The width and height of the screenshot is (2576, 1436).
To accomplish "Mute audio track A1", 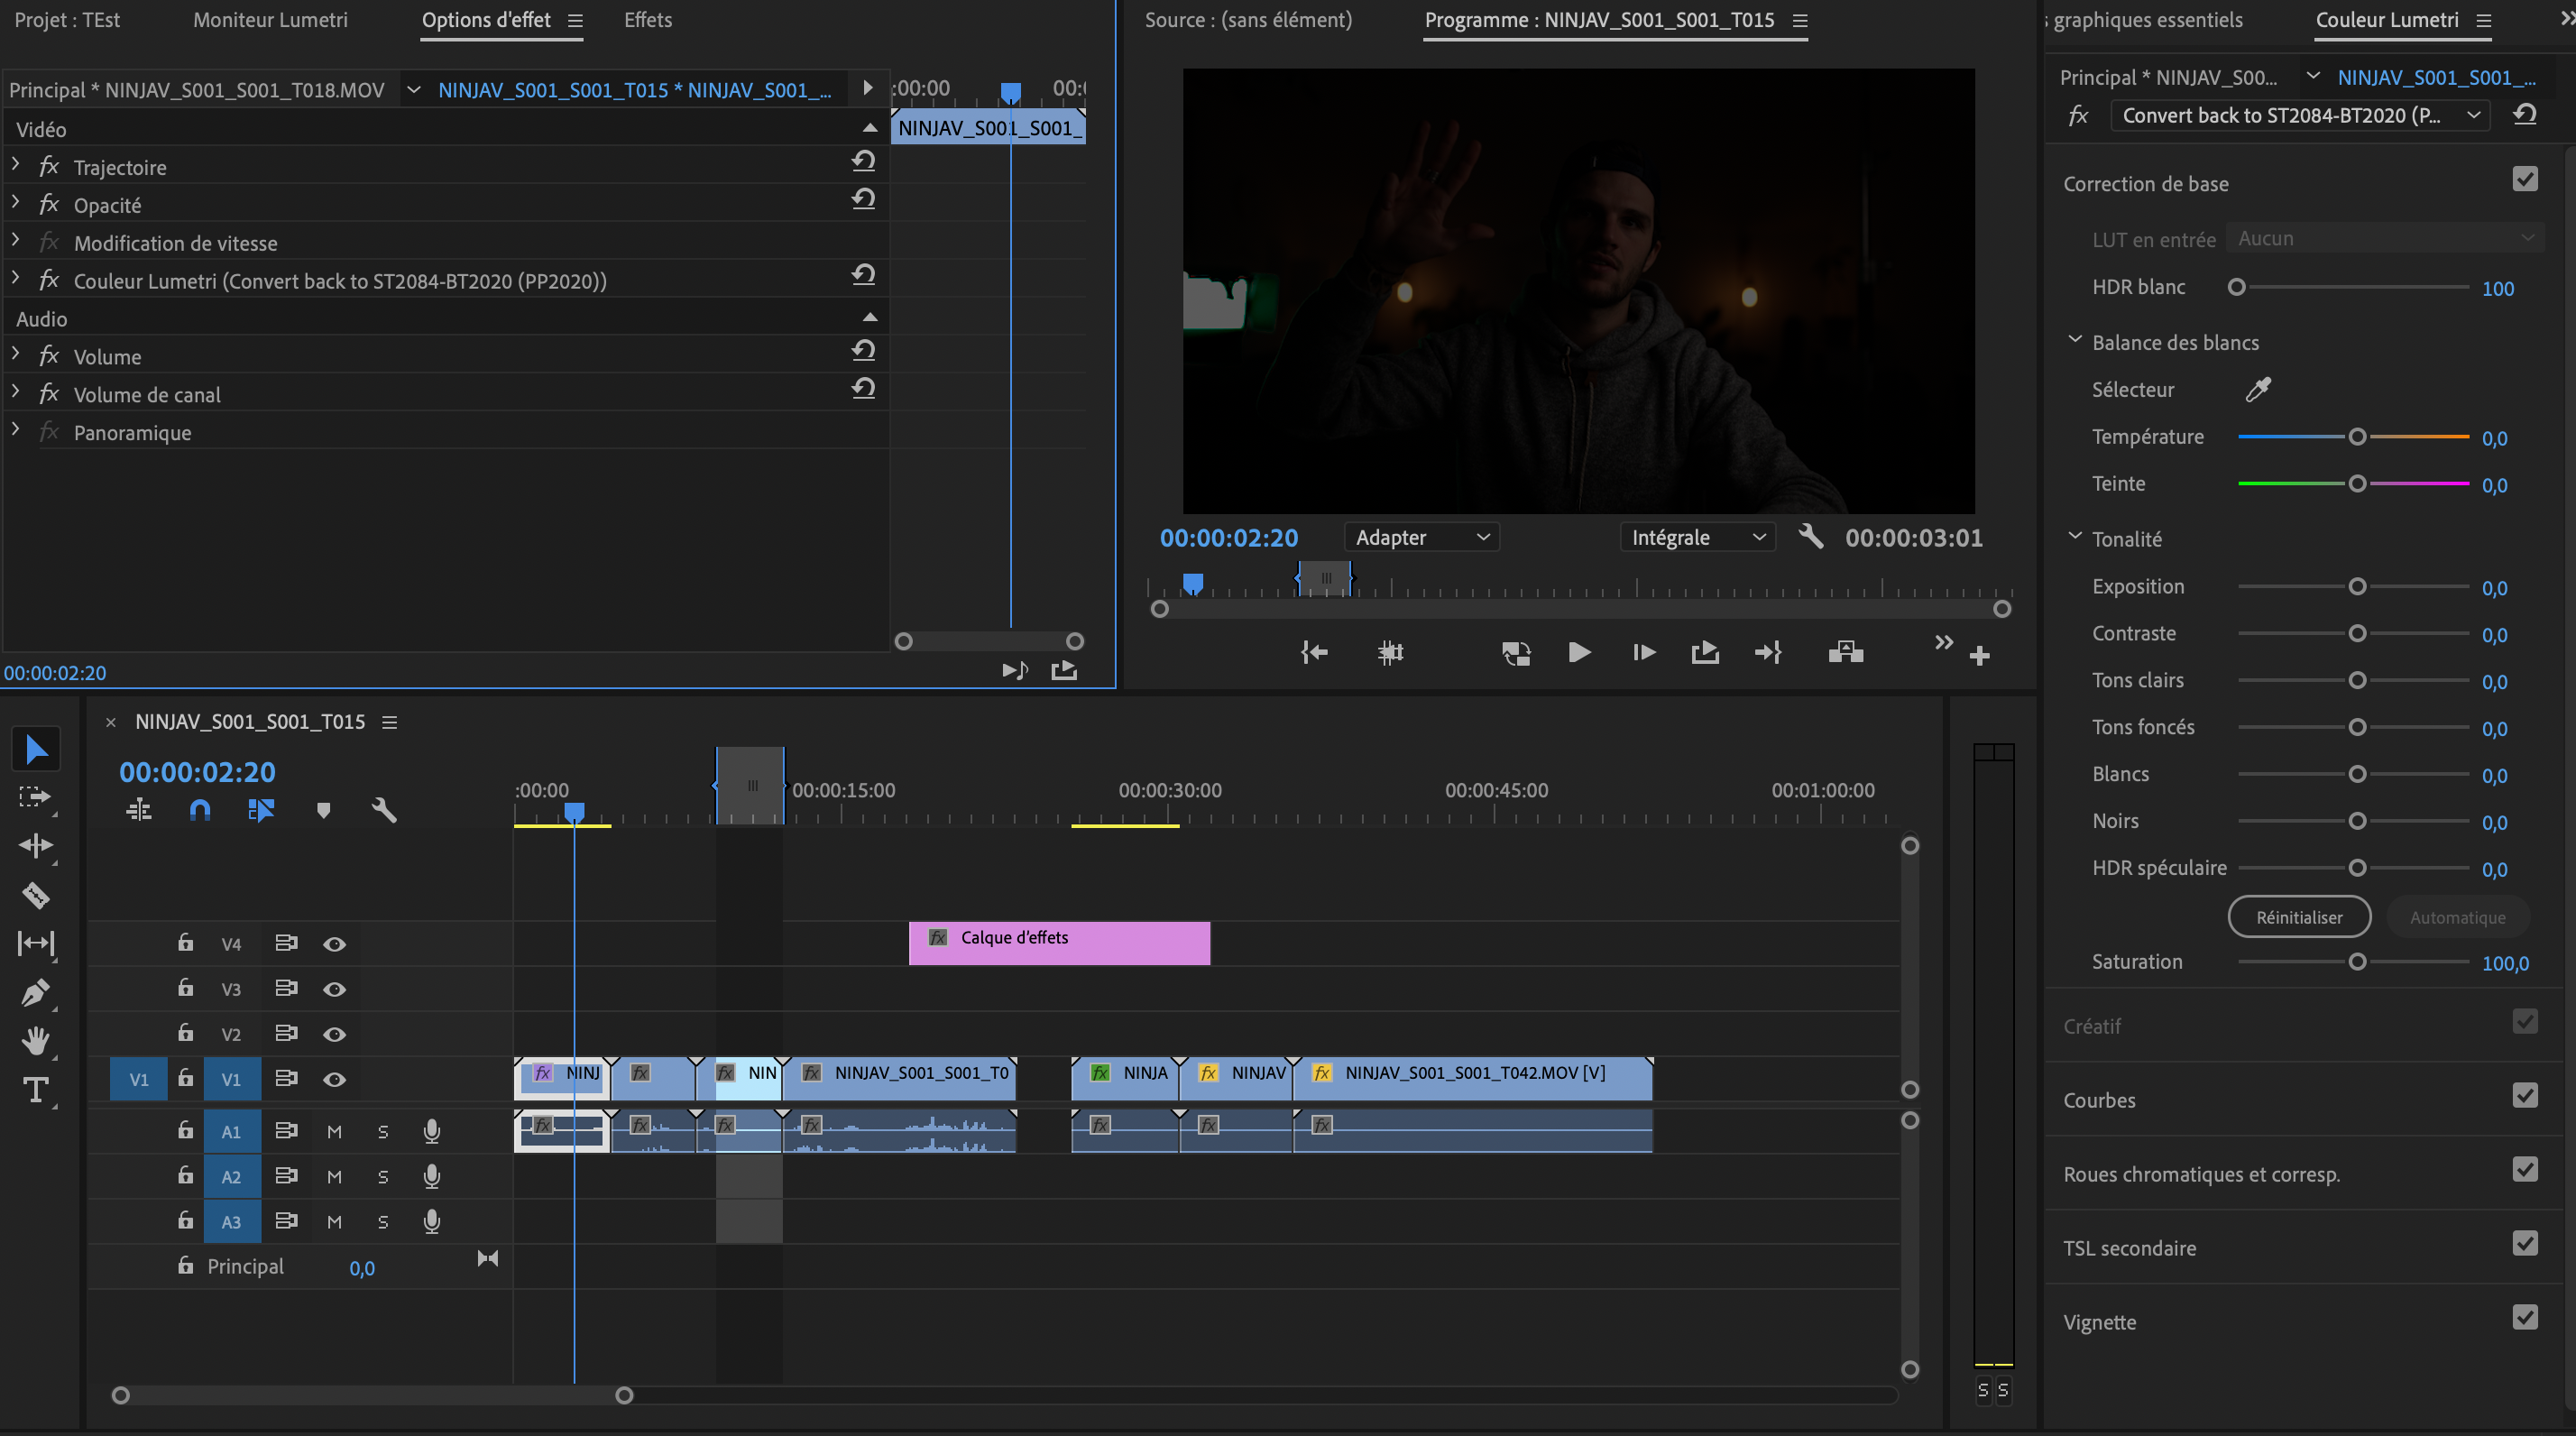I will click(334, 1132).
